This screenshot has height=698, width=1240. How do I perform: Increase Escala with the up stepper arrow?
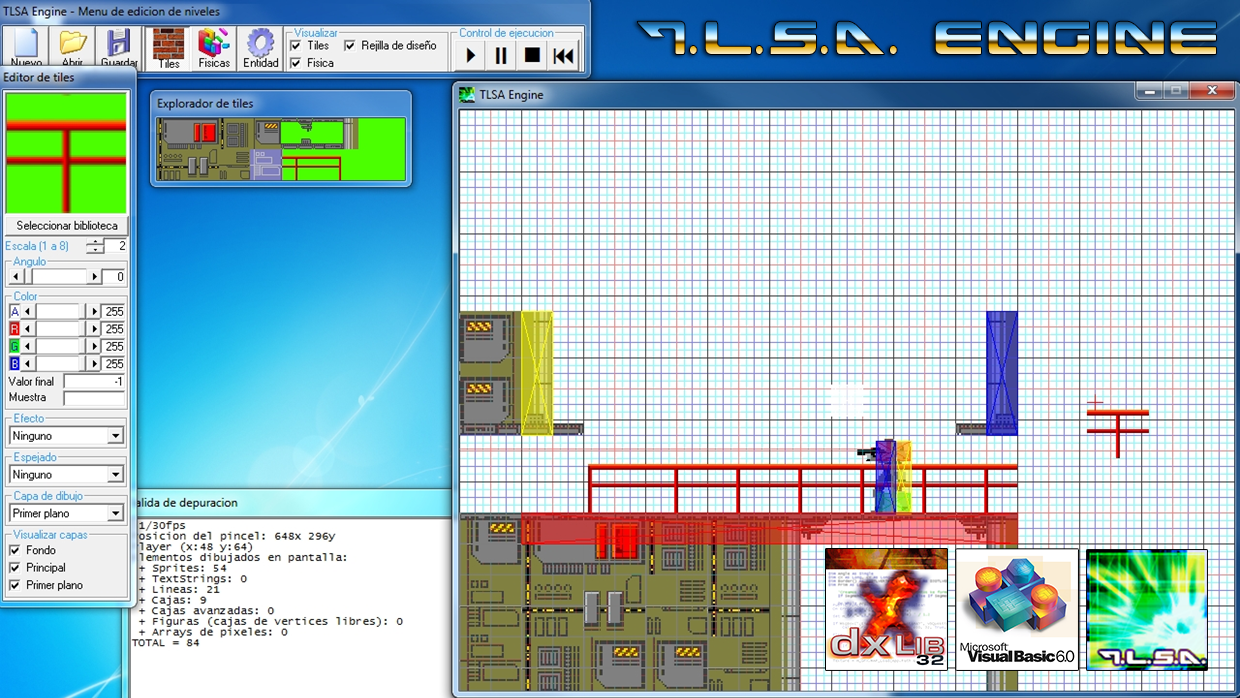pos(95,241)
